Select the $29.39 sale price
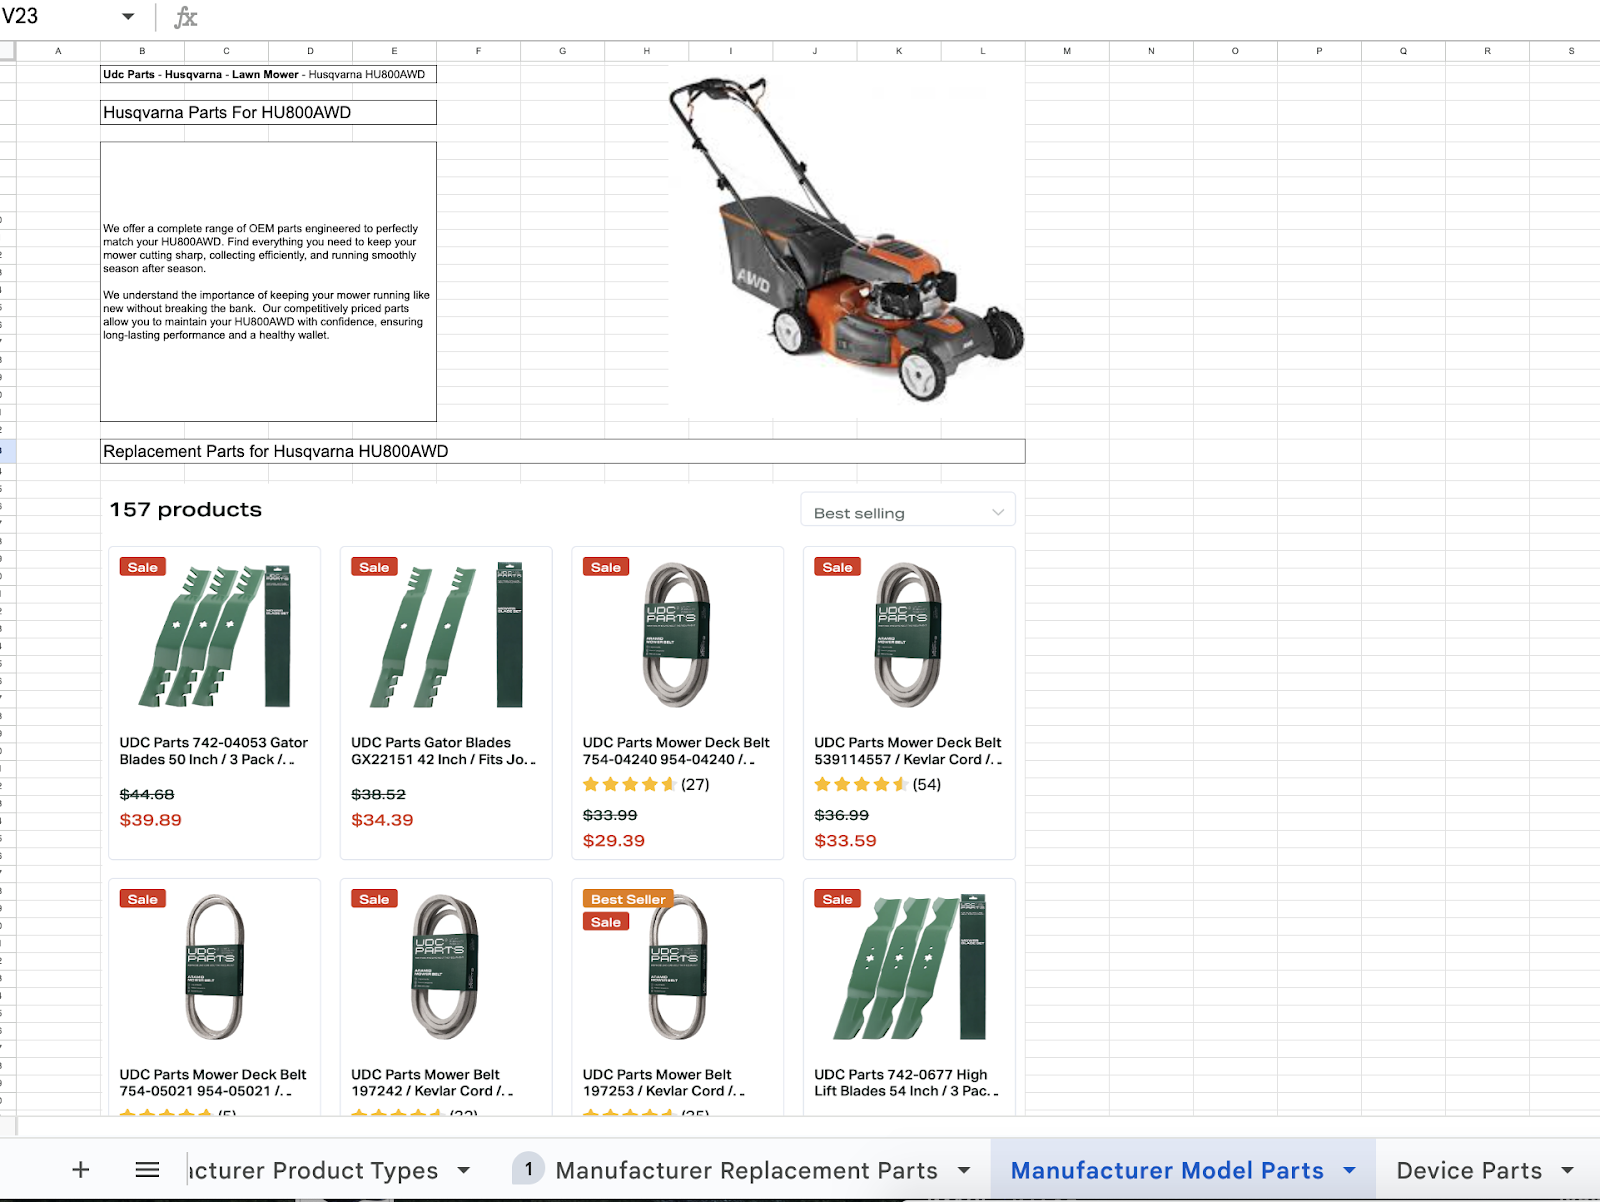Screen dimensions: 1600x1202 (x=614, y=841)
